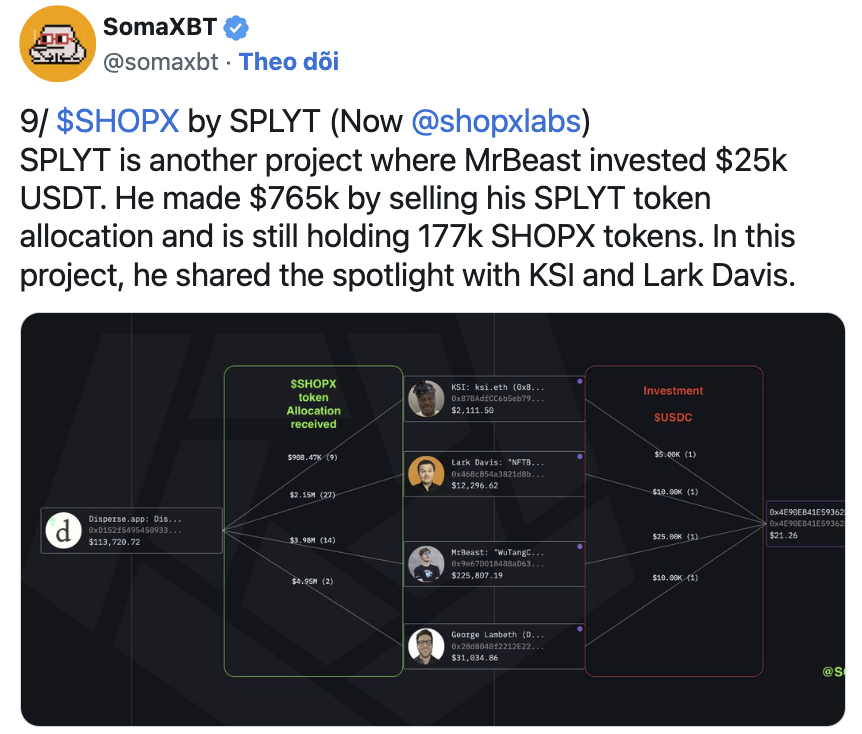Click the 0x4E90E841E5936 address node

pyautogui.click(x=806, y=524)
